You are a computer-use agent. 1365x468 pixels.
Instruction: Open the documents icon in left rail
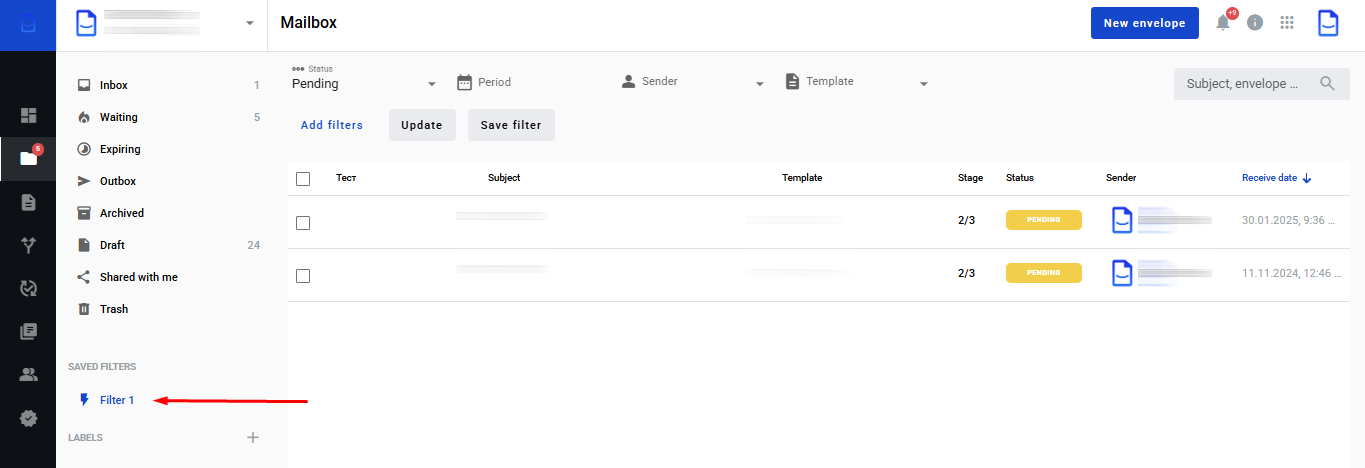(28, 202)
